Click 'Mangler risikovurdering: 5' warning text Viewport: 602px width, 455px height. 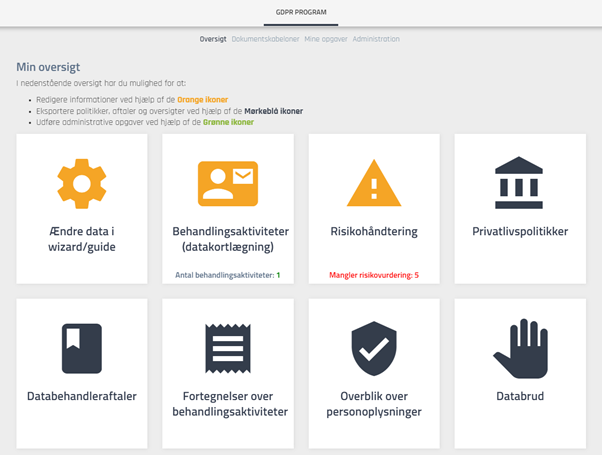click(x=374, y=275)
